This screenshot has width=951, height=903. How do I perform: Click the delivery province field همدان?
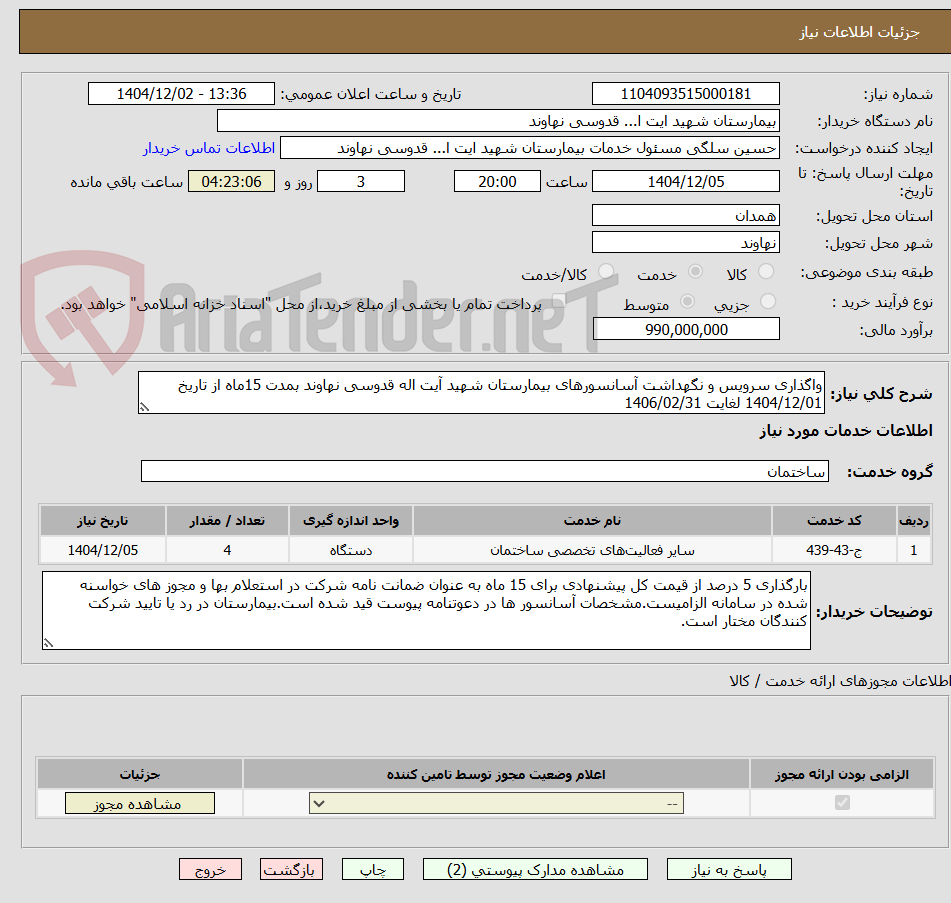(685, 215)
